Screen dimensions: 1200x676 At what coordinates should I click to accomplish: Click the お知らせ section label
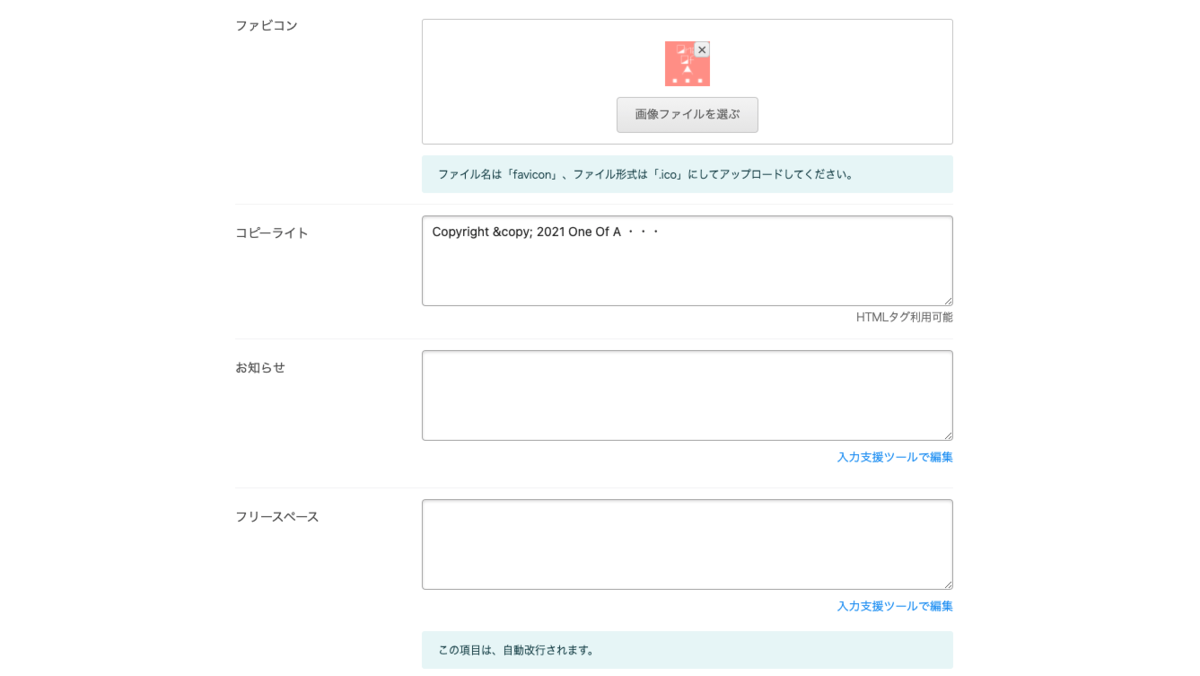(x=261, y=367)
